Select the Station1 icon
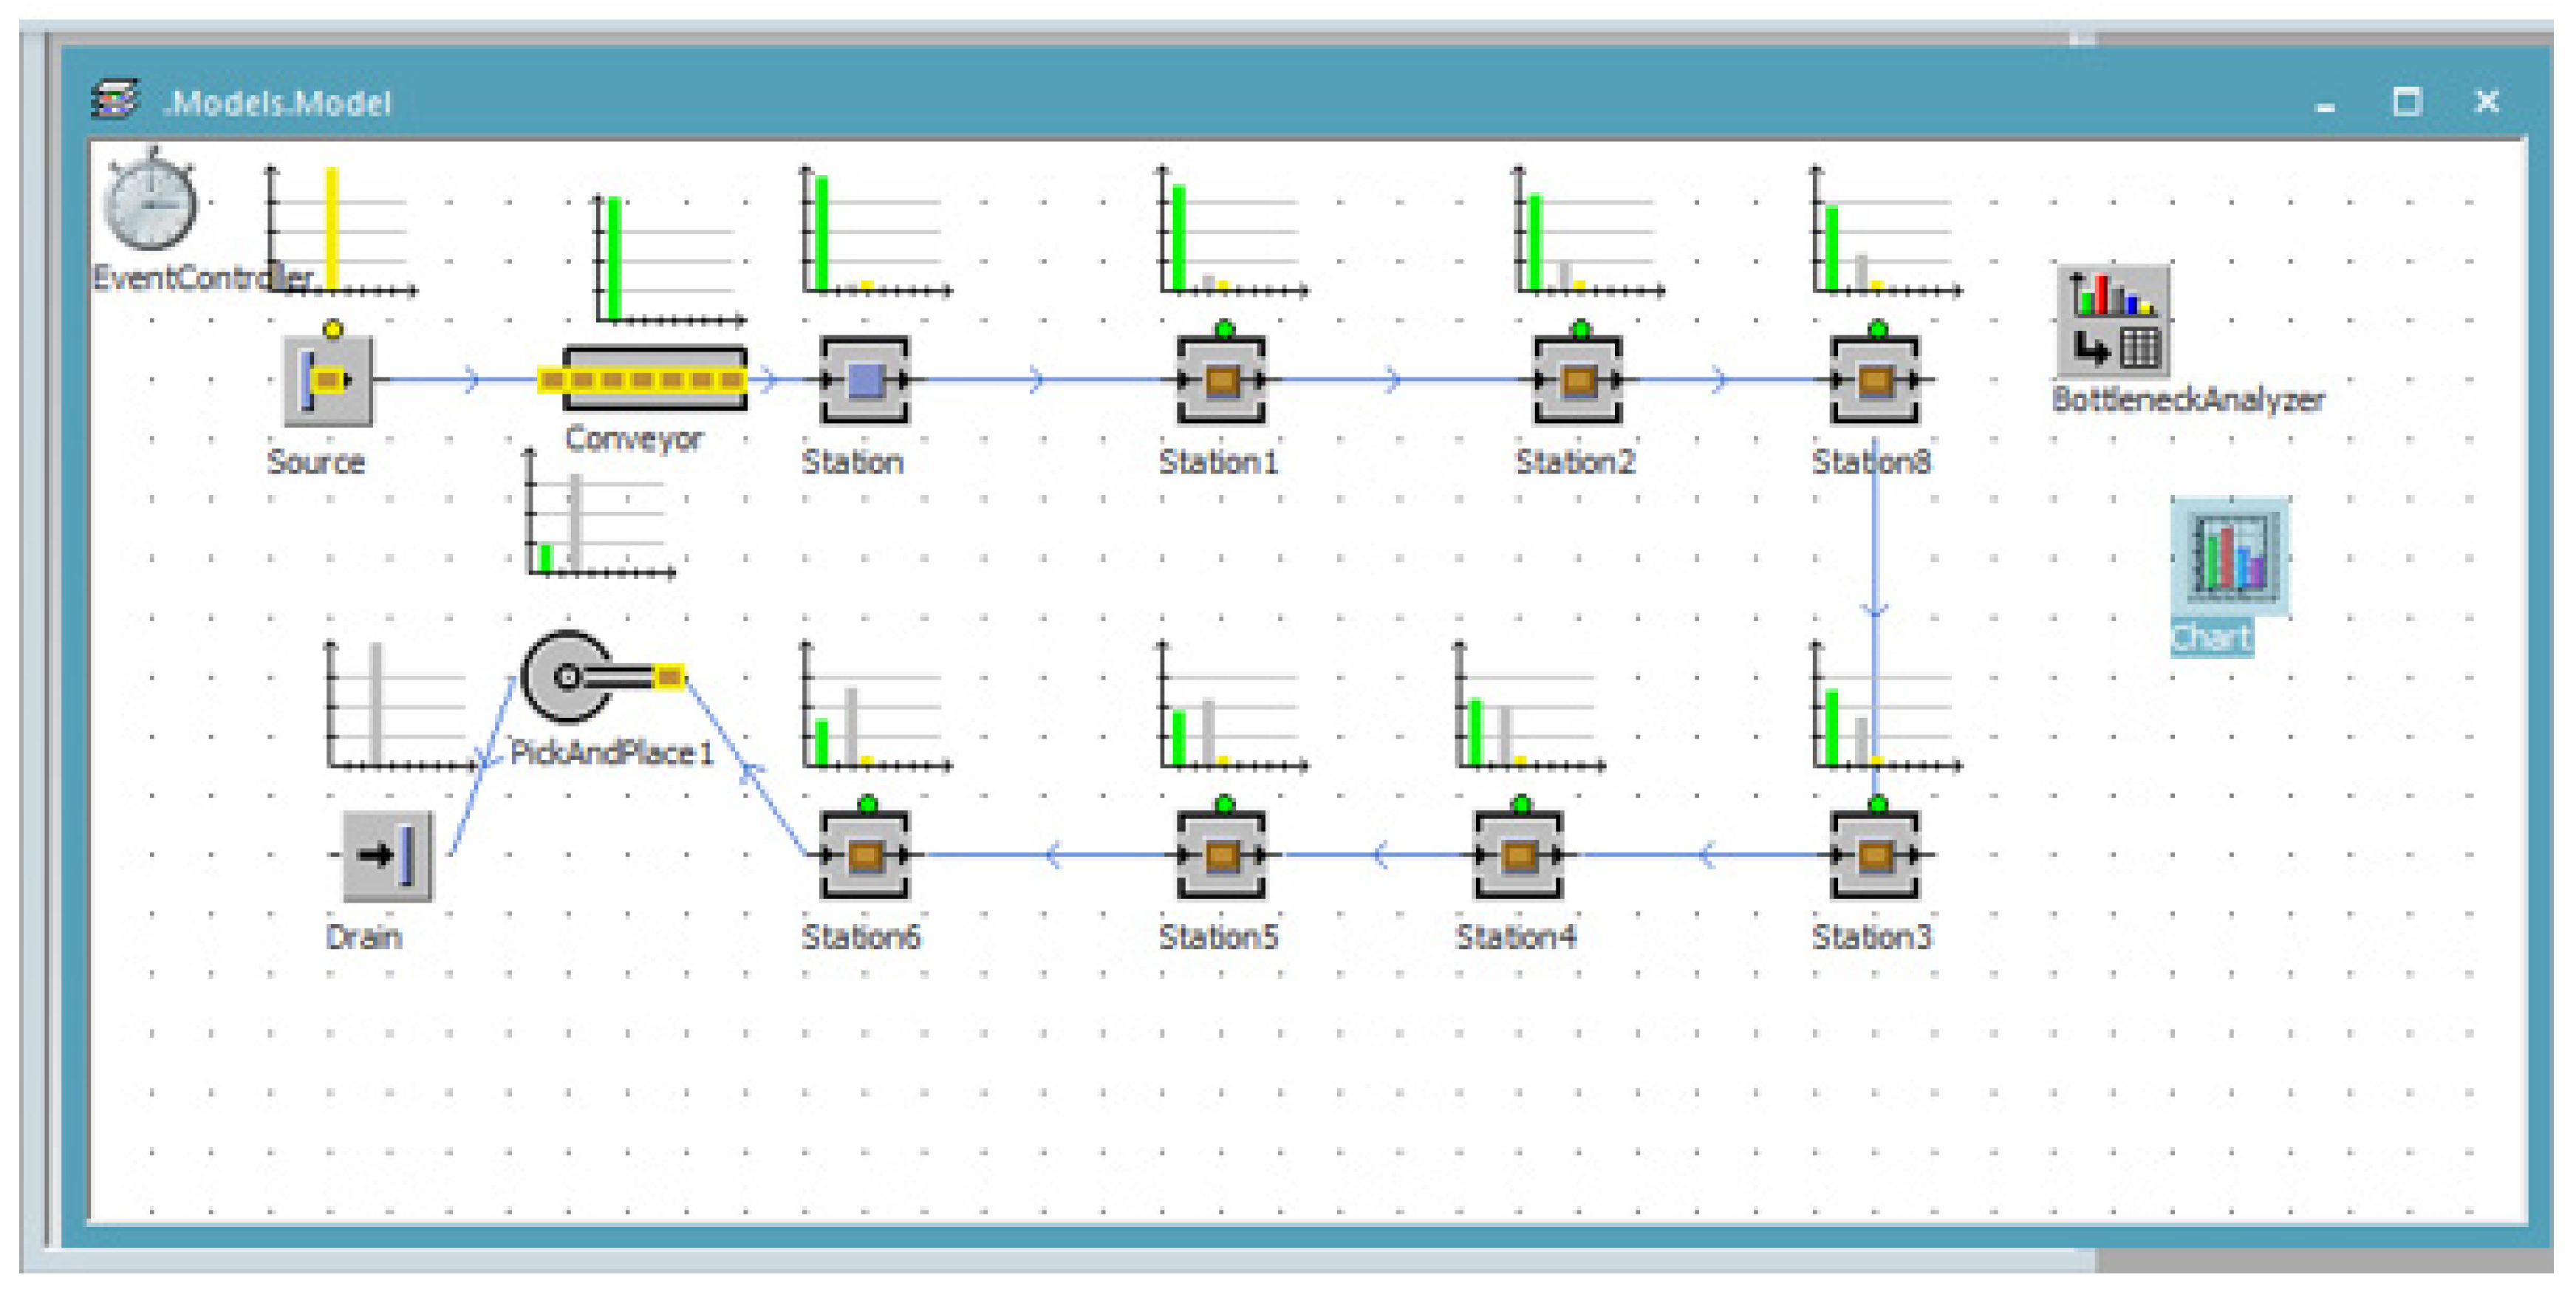Image resolution: width=2576 pixels, height=1300 pixels. [1221, 380]
